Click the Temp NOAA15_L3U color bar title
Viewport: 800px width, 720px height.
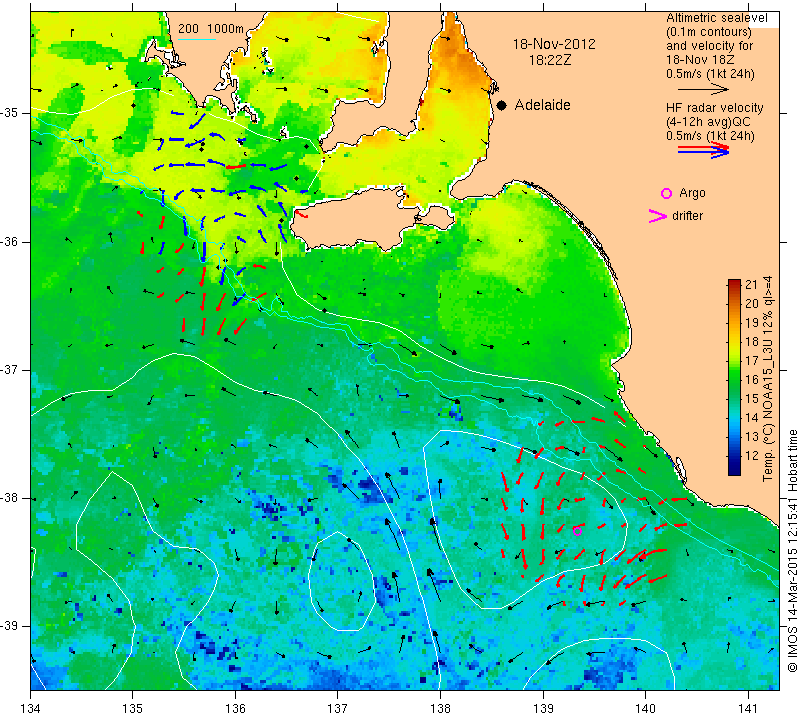click(x=768, y=379)
